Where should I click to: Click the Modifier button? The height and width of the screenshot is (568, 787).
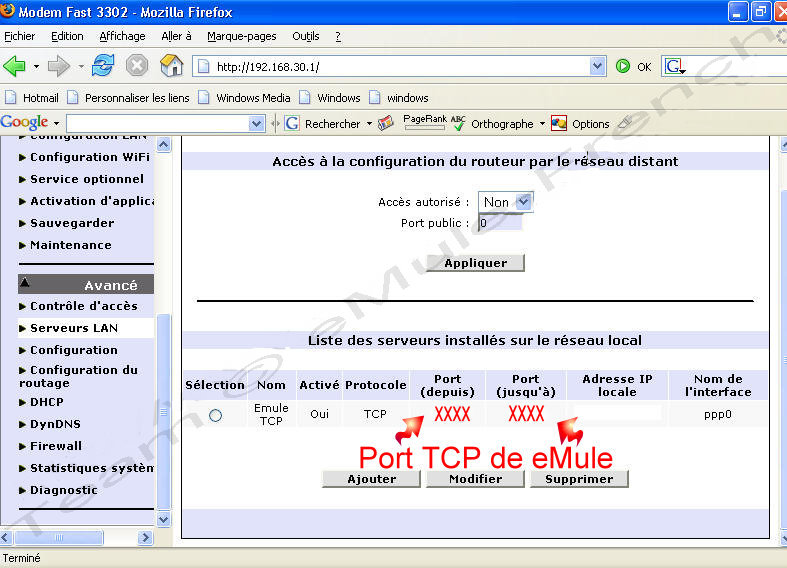[x=475, y=479]
